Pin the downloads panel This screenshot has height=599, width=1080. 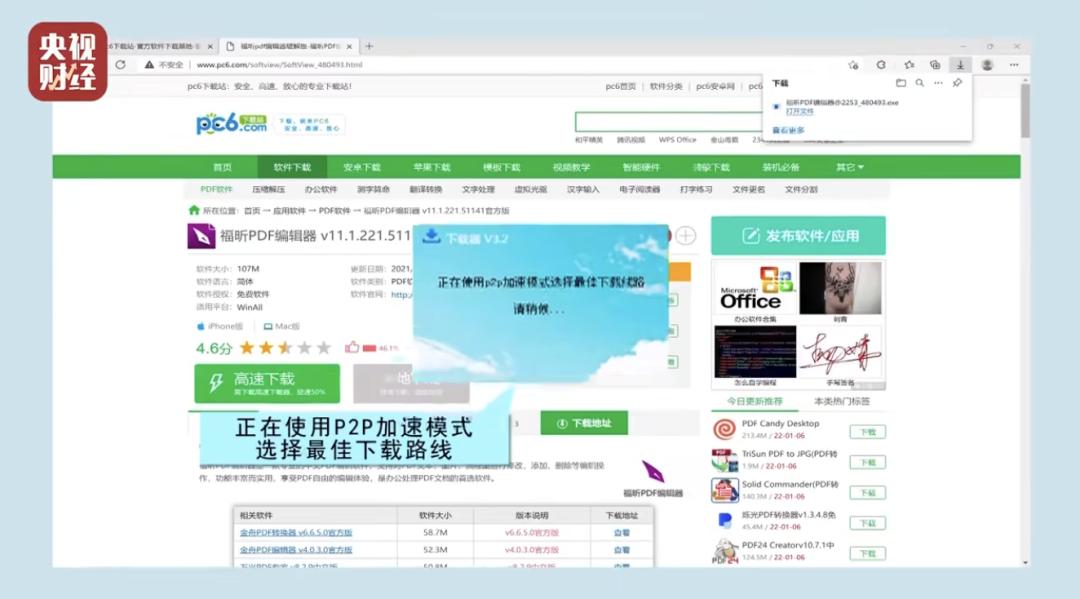pos(957,83)
